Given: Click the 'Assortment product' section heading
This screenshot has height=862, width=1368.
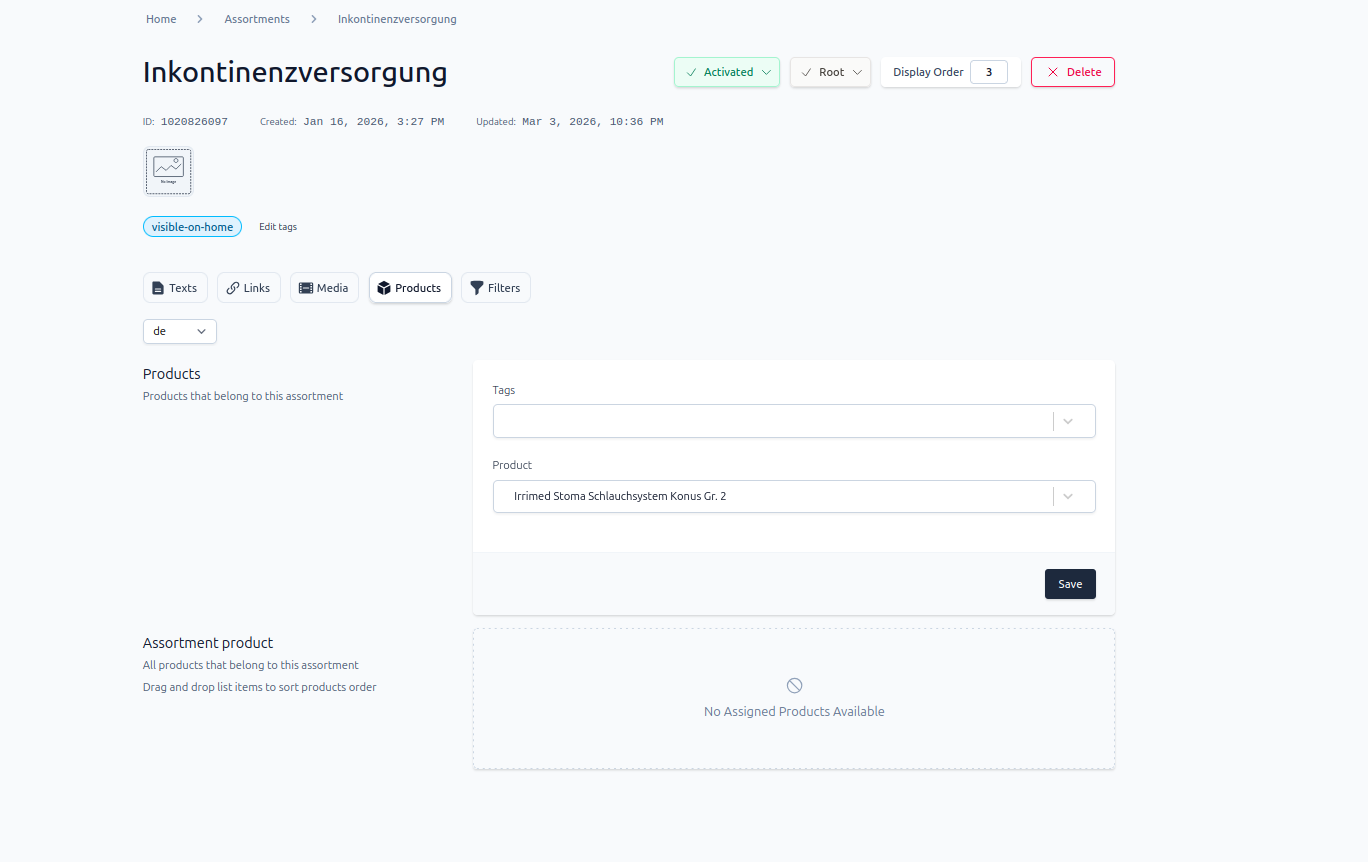Looking at the screenshot, I should tap(208, 643).
